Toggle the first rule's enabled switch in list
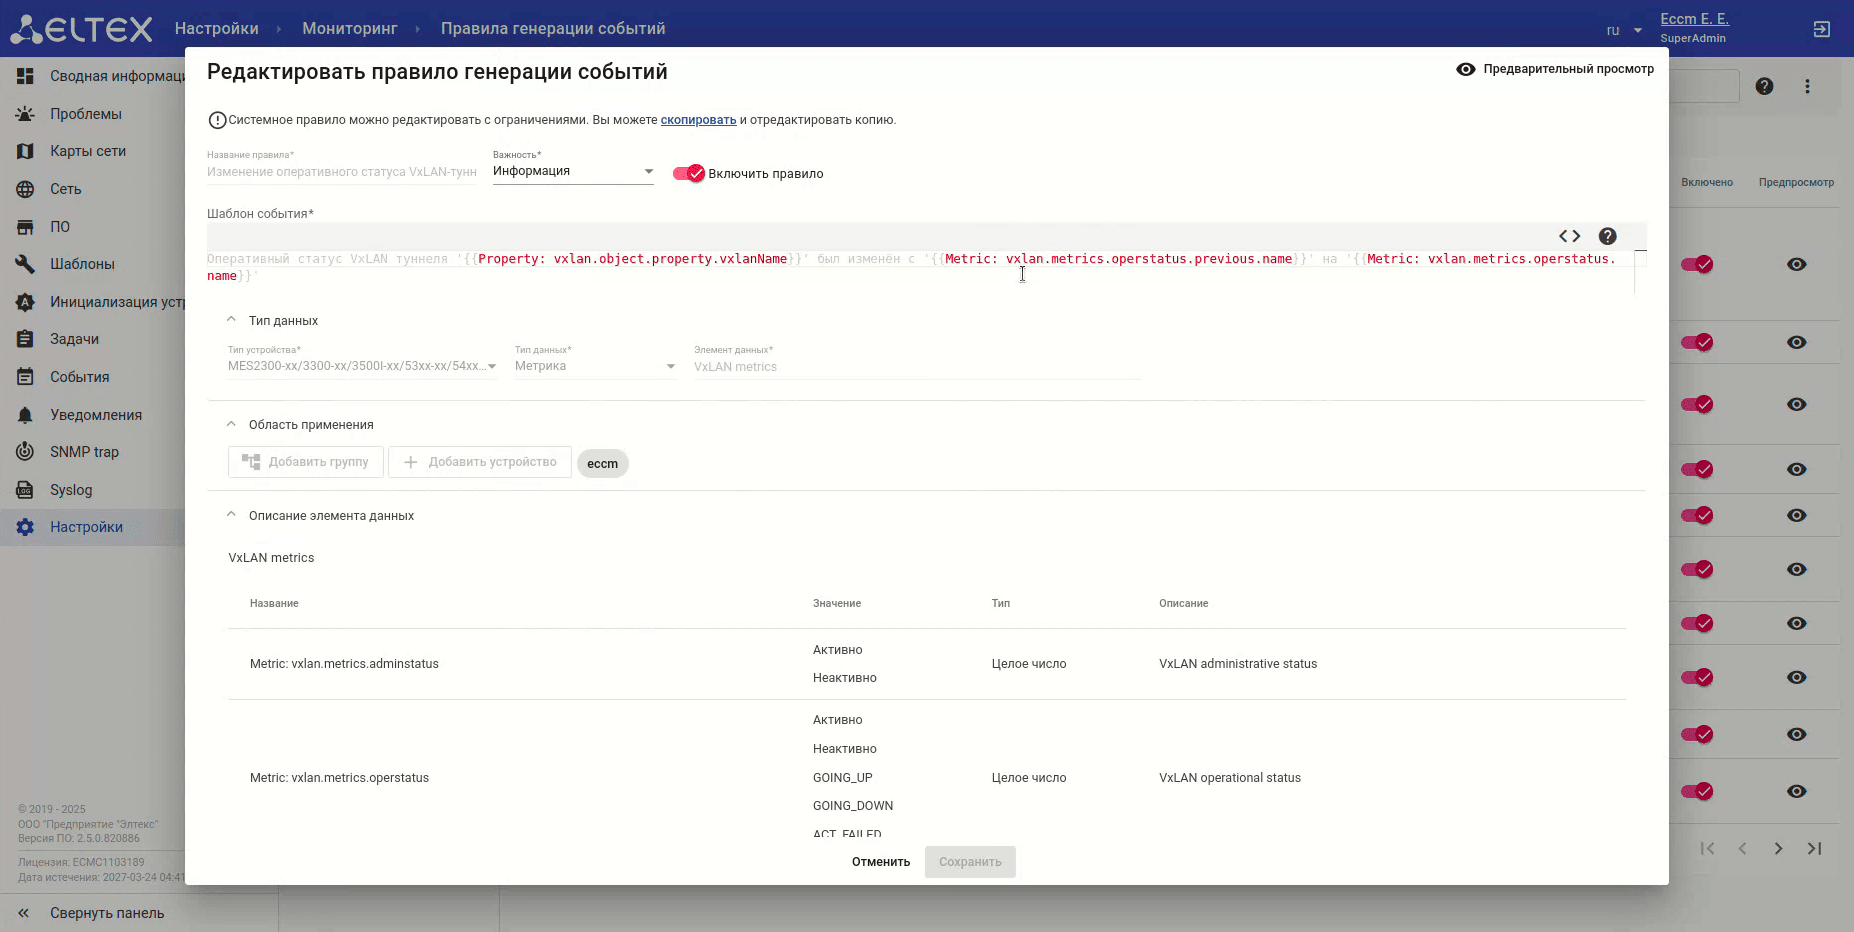Image resolution: width=1854 pixels, height=932 pixels. coord(1697,265)
